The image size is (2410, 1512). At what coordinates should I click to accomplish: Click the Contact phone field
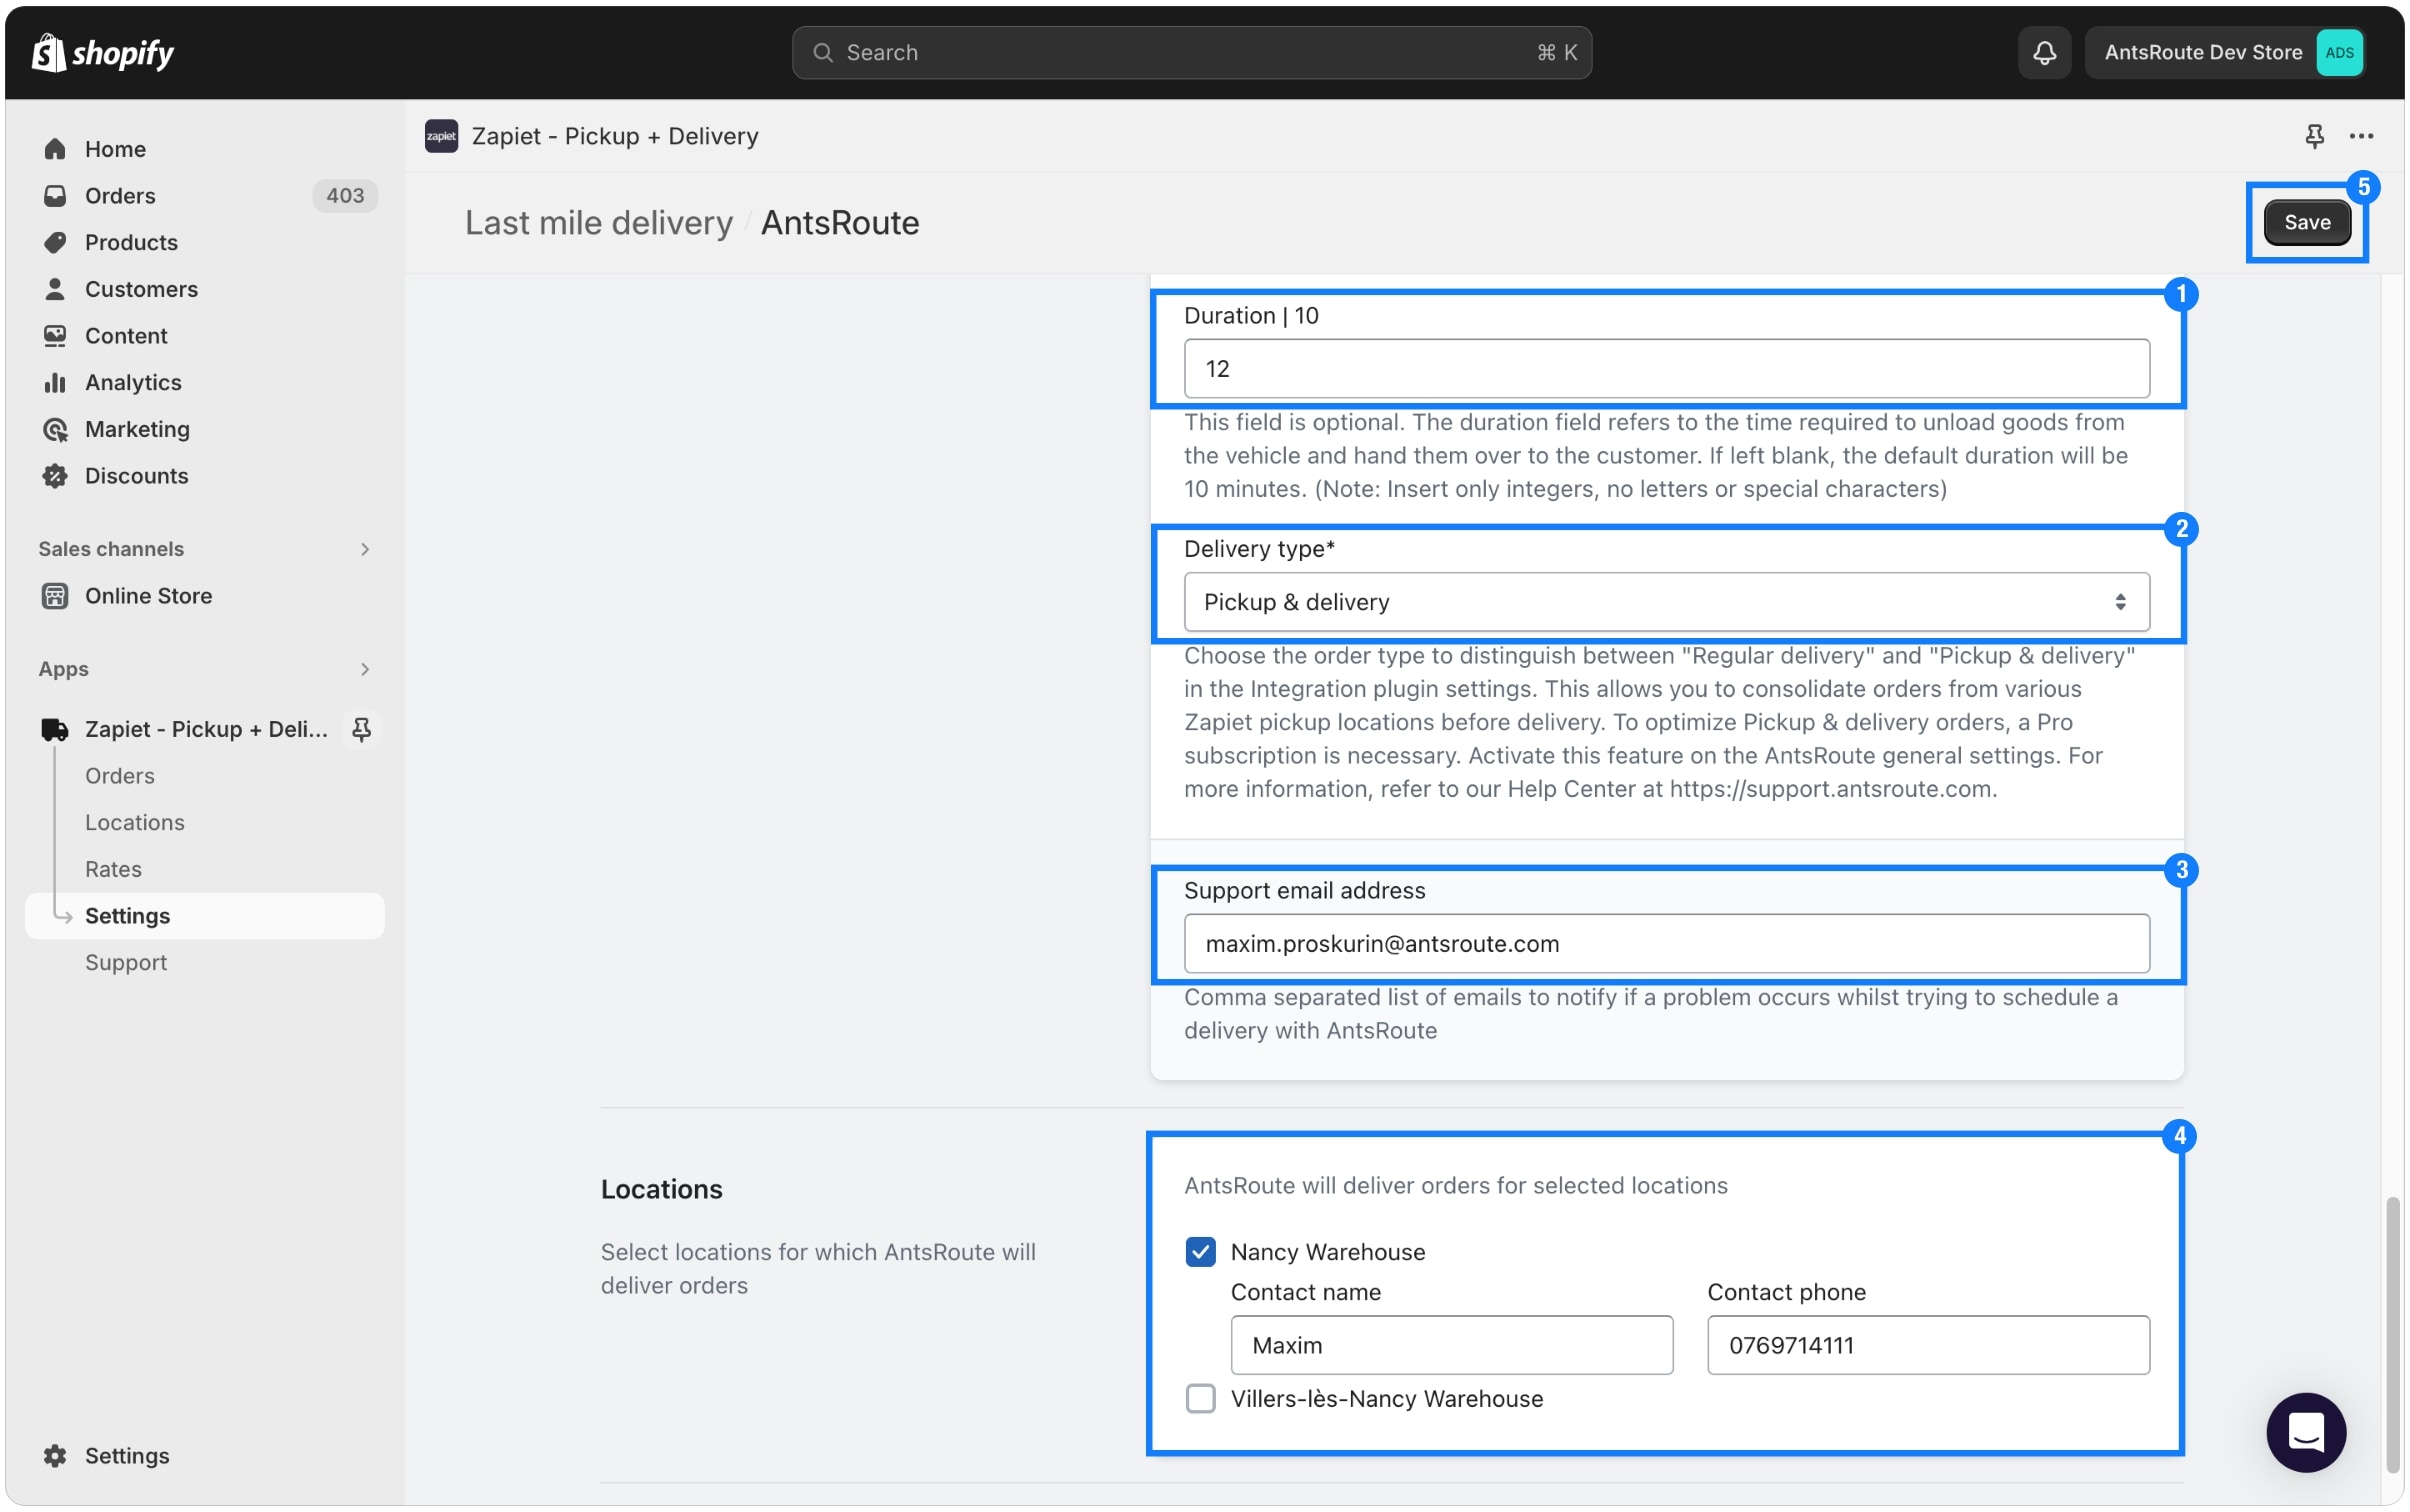1927,1345
